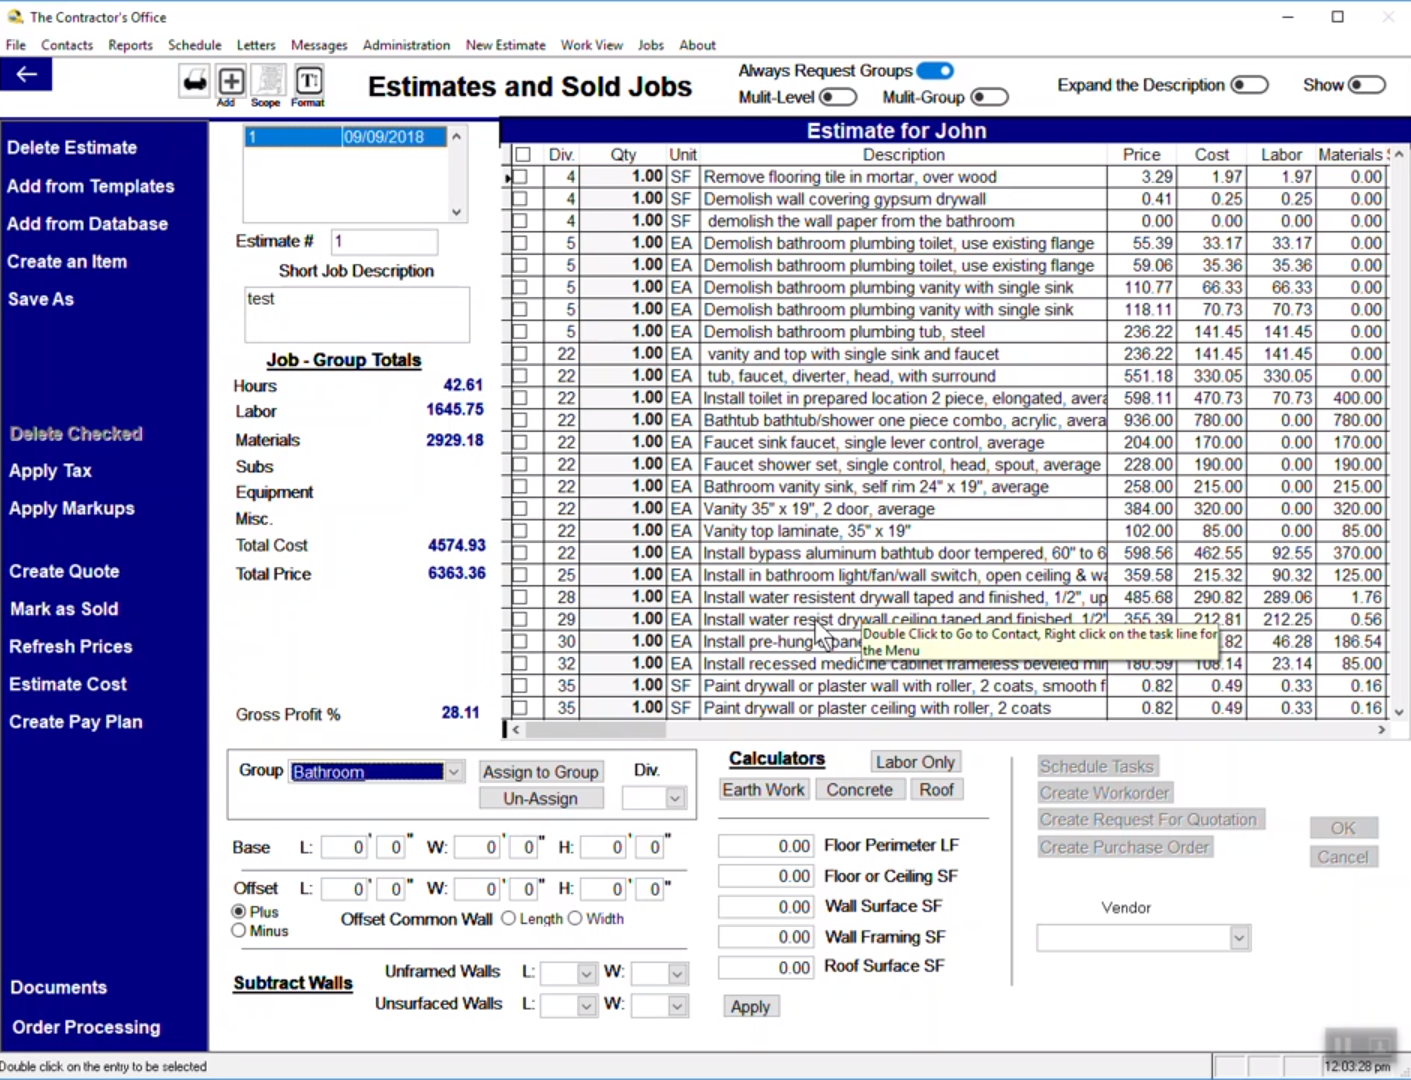Open the Format text icon

coord(308,81)
